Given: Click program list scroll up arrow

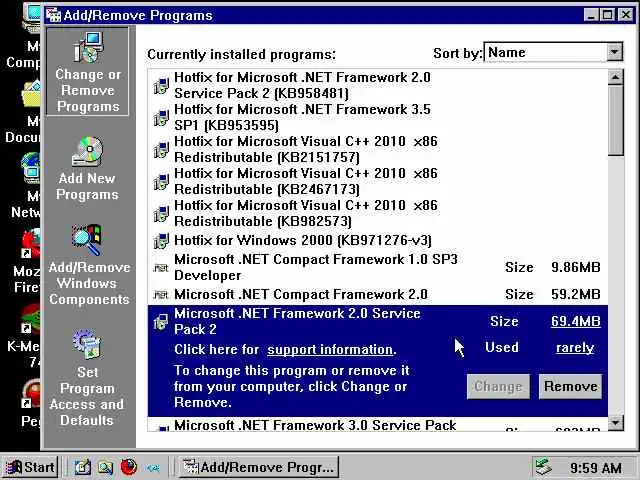Looking at the screenshot, I should coord(616,77).
